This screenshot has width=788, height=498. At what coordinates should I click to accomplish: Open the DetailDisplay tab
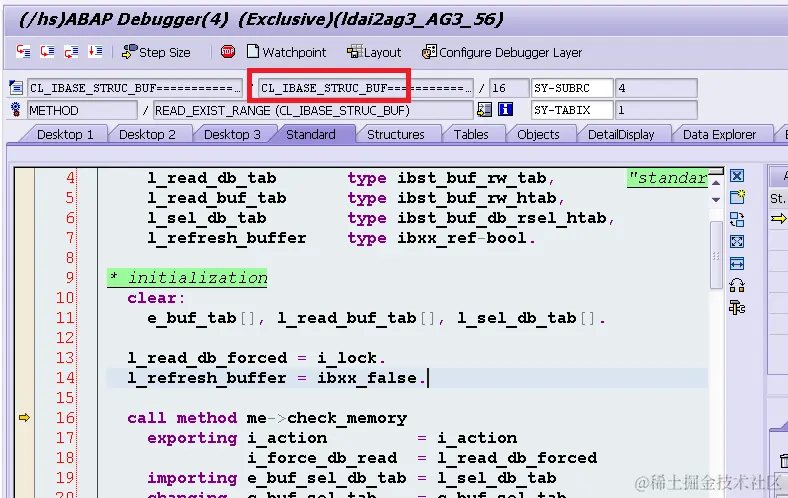621,135
